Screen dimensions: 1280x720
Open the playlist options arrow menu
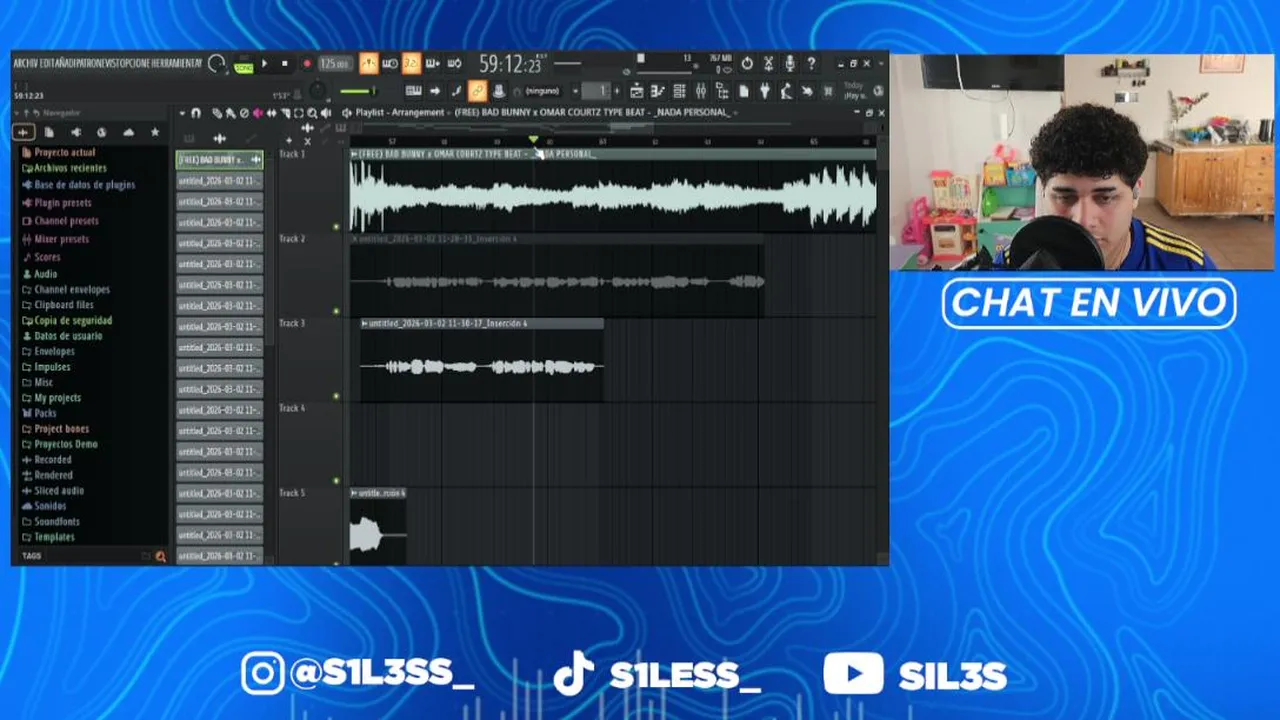click(182, 113)
